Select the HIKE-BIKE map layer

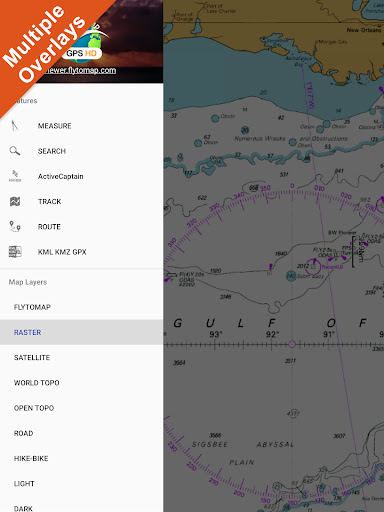point(81,458)
